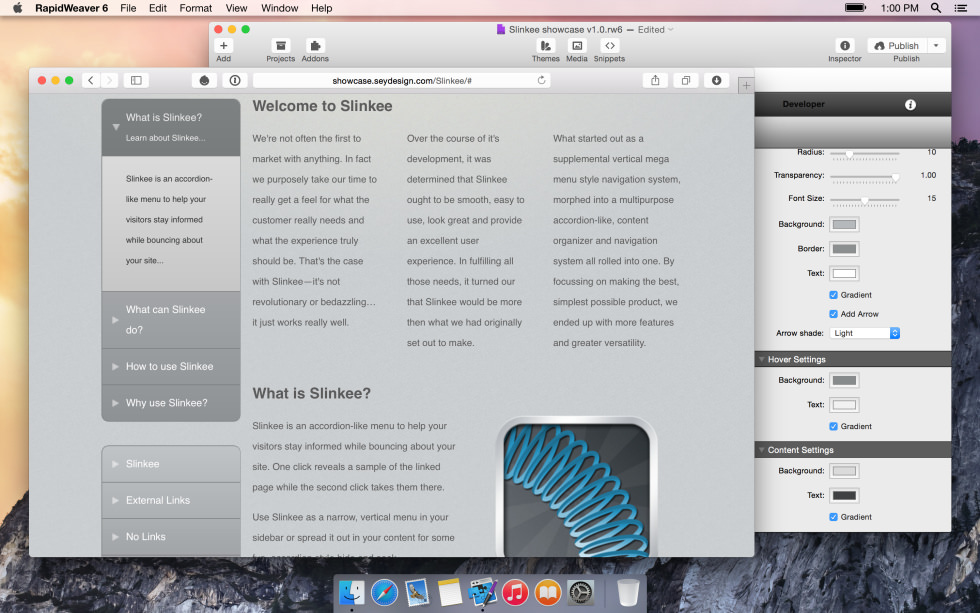Open the Addons icon
Image resolution: width=980 pixels, height=613 pixels.
(x=315, y=46)
